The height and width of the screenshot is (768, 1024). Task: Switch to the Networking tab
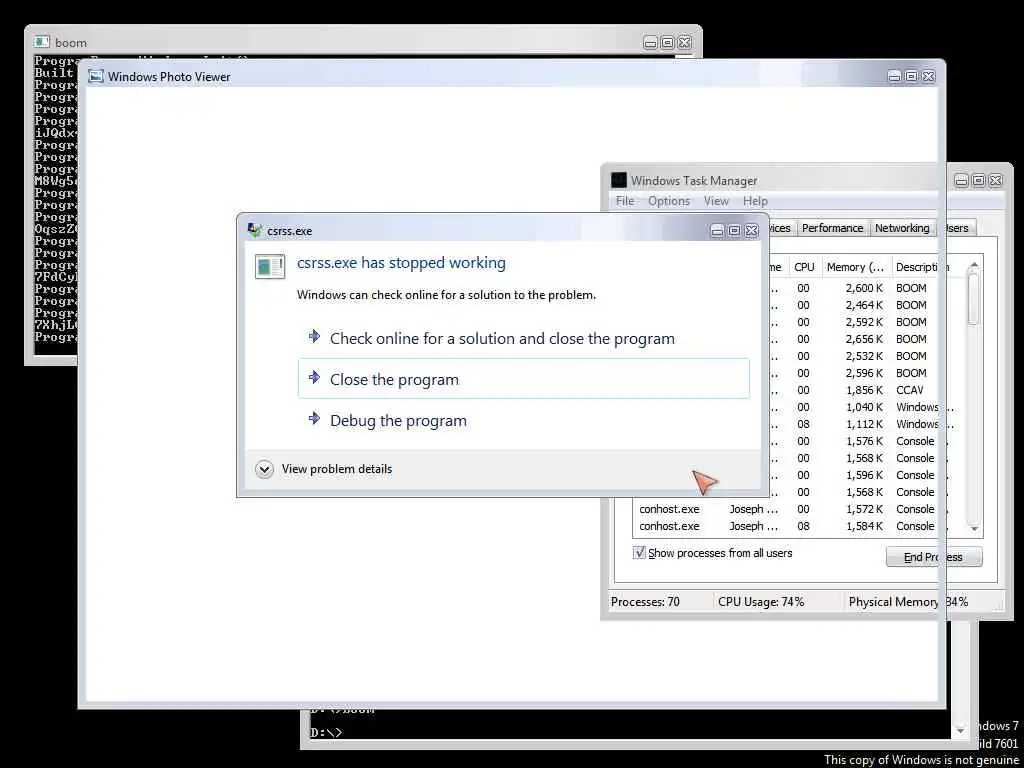902,228
